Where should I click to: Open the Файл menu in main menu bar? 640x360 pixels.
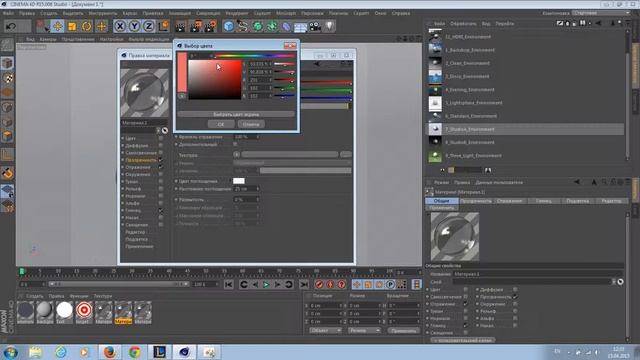tap(9, 13)
